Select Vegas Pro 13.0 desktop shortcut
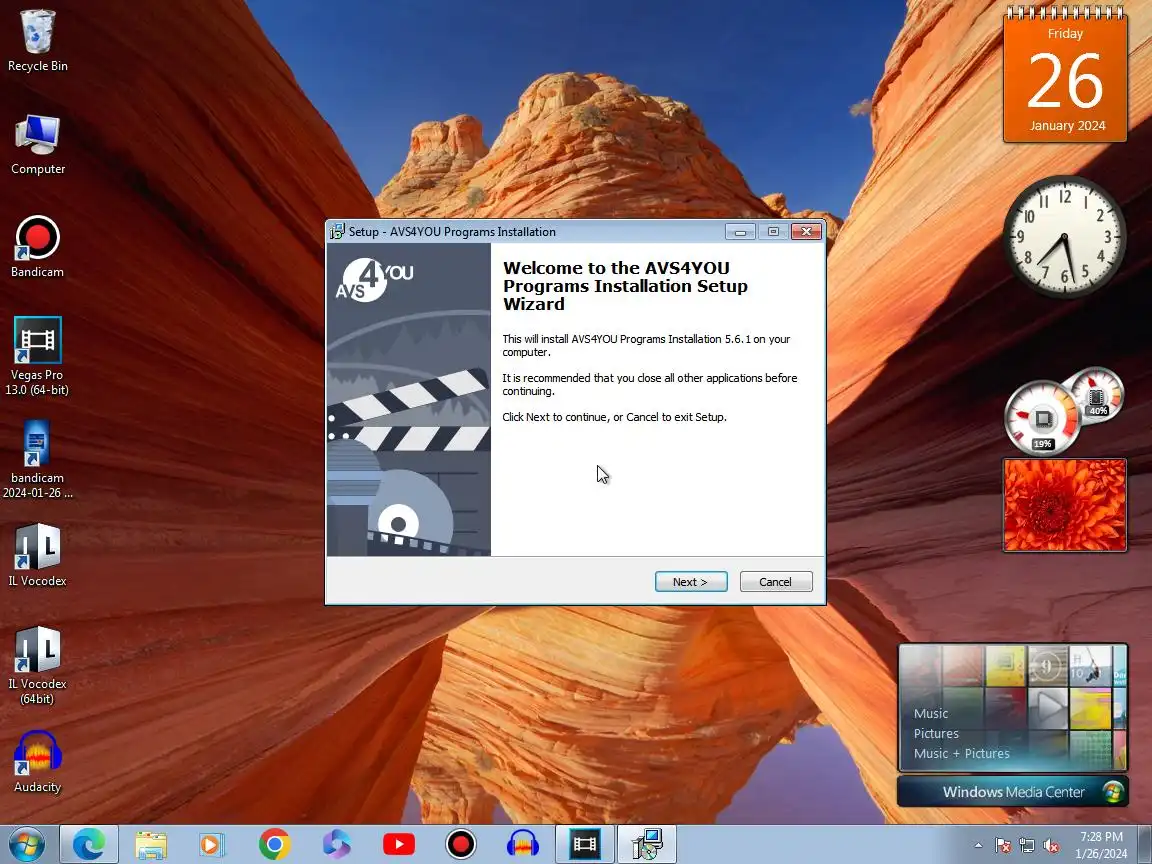The width and height of the screenshot is (1152, 864). coord(37,357)
